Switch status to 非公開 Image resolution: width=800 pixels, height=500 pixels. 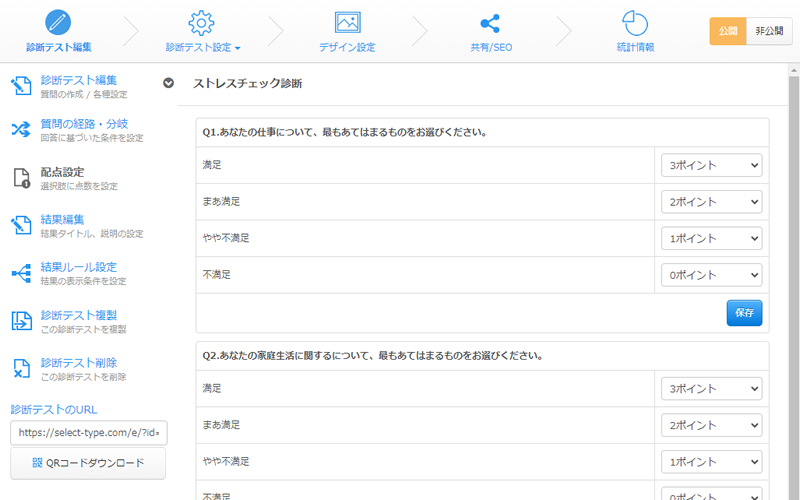click(x=769, y=31)
